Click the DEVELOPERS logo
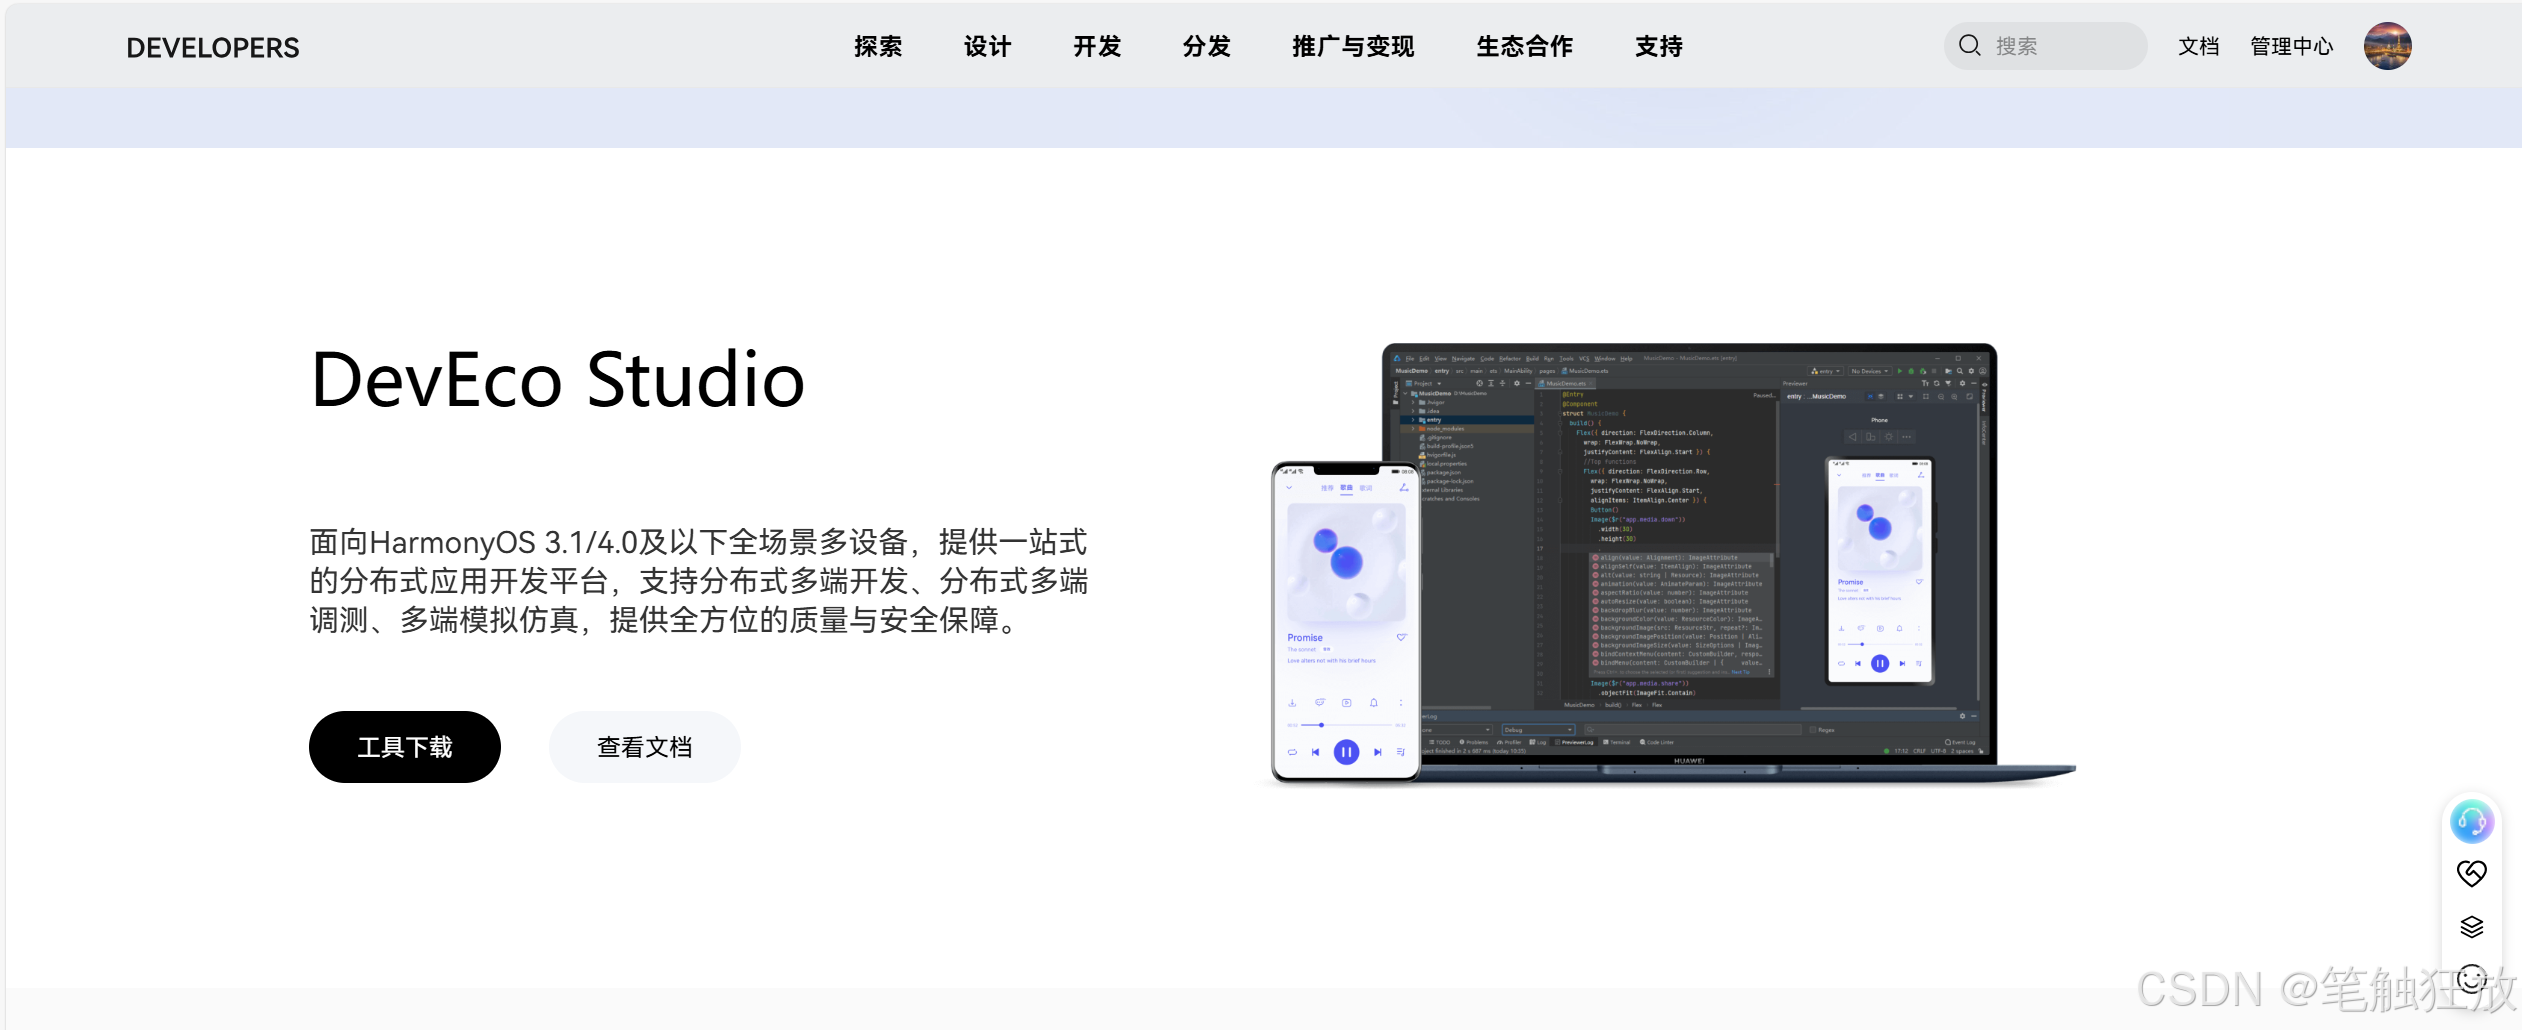The width and height of the screenshot is (2522, 1030). [x=212, y=47]
